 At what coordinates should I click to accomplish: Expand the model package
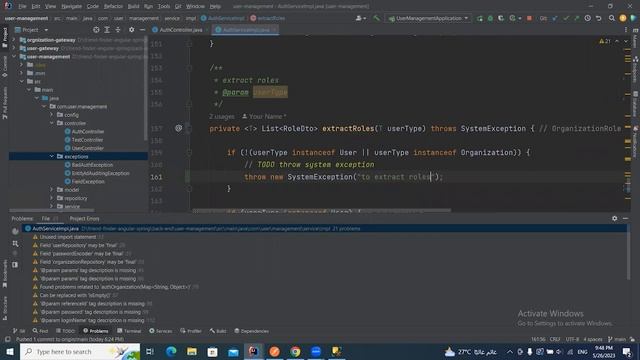point(52,190)
